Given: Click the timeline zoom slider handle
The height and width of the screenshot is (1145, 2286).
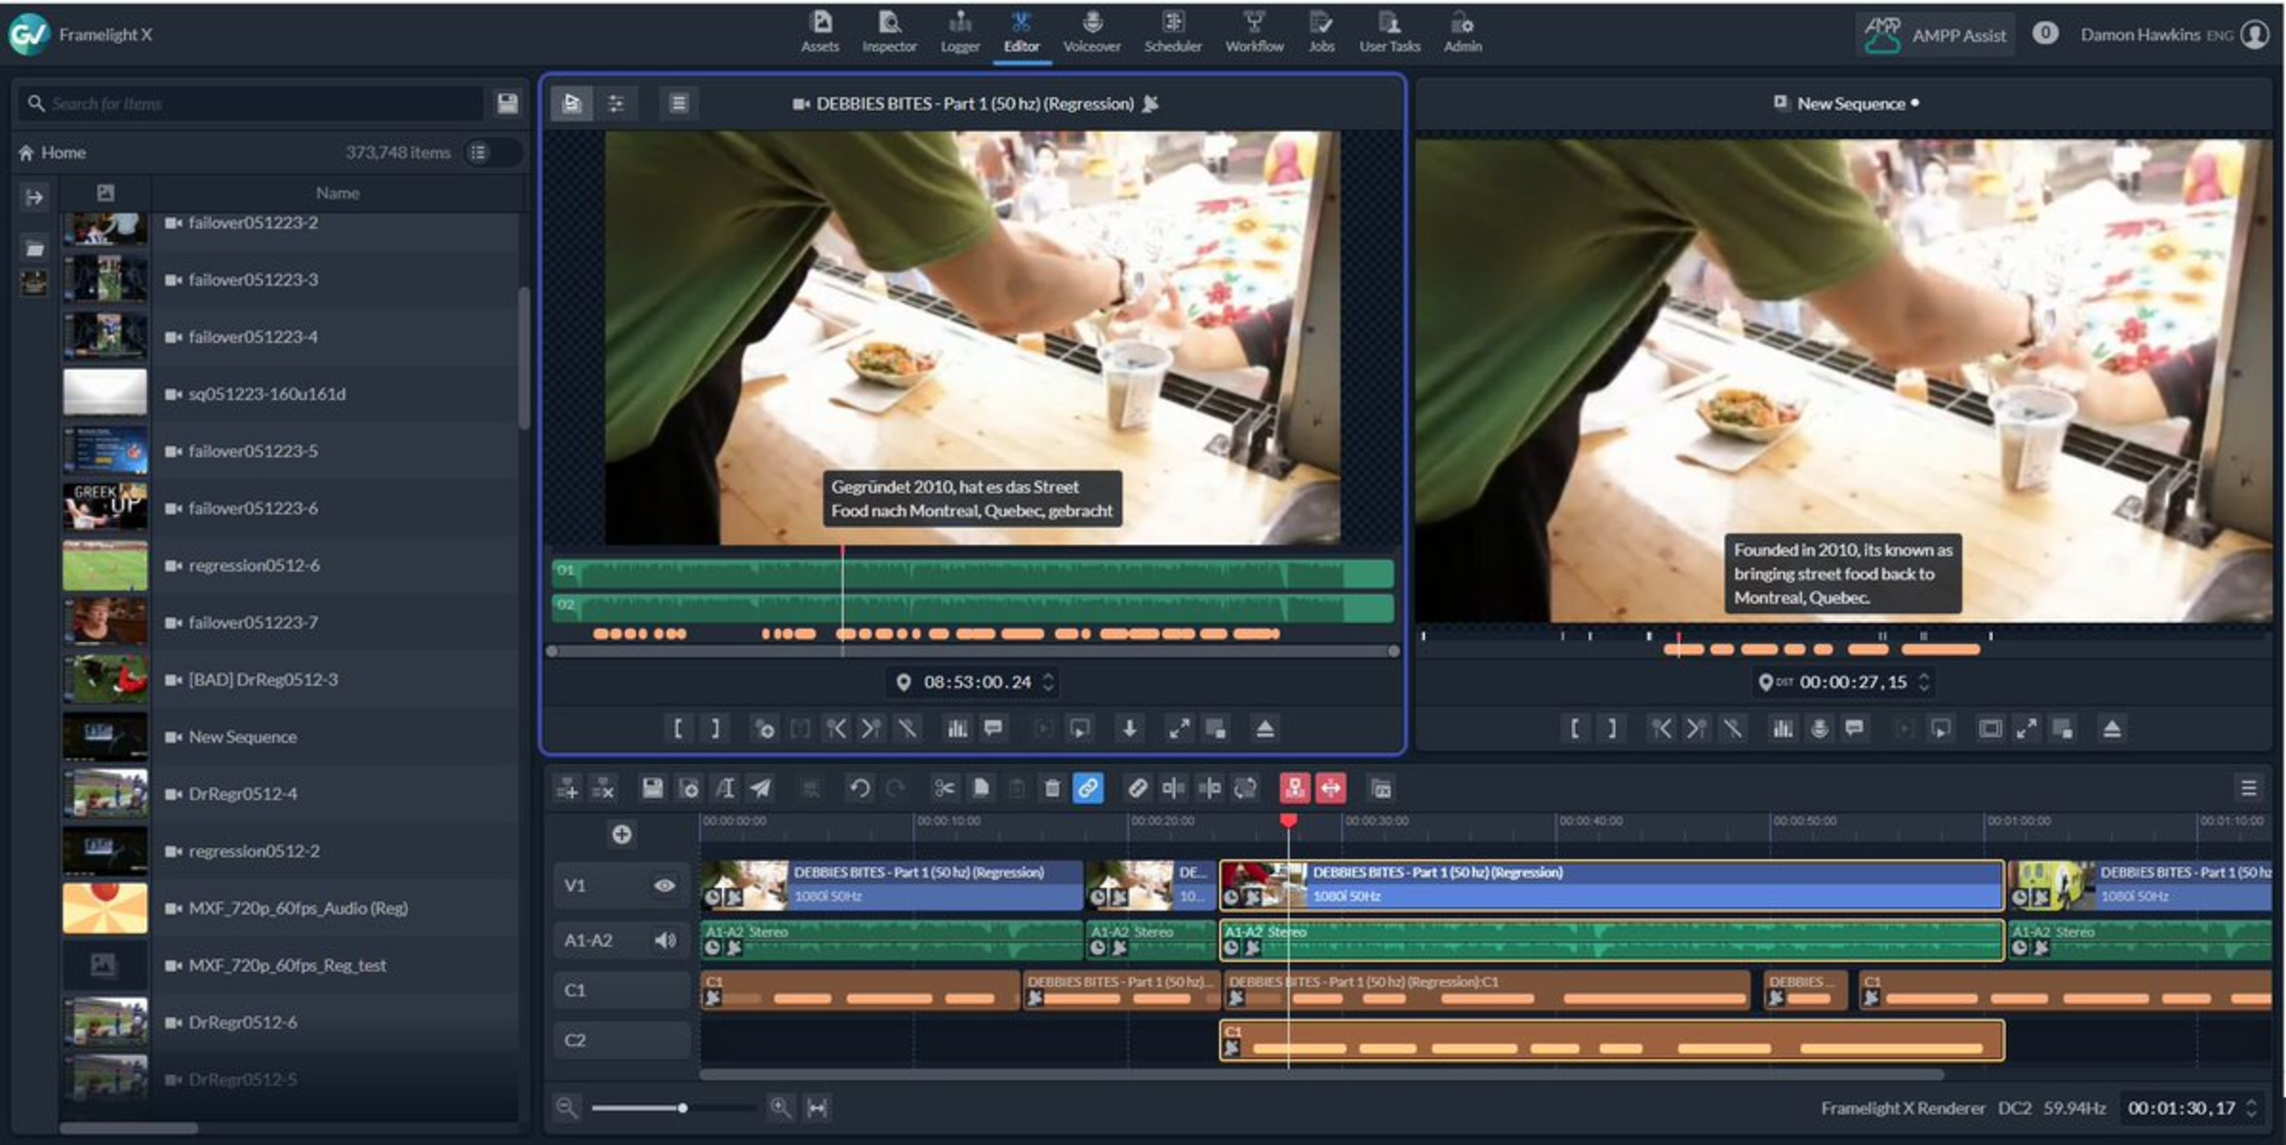Looking at the screenshot, I should point(682,1107).
